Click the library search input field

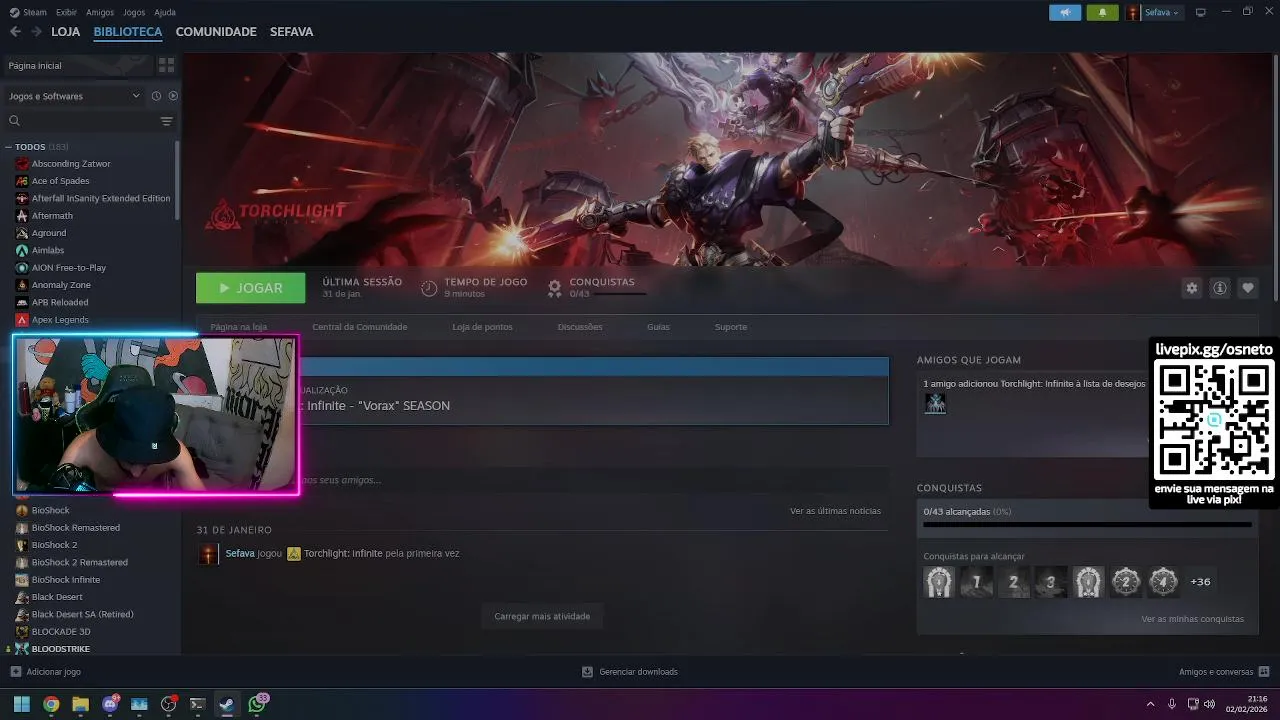pyautogui.click(x=90, y=121)
